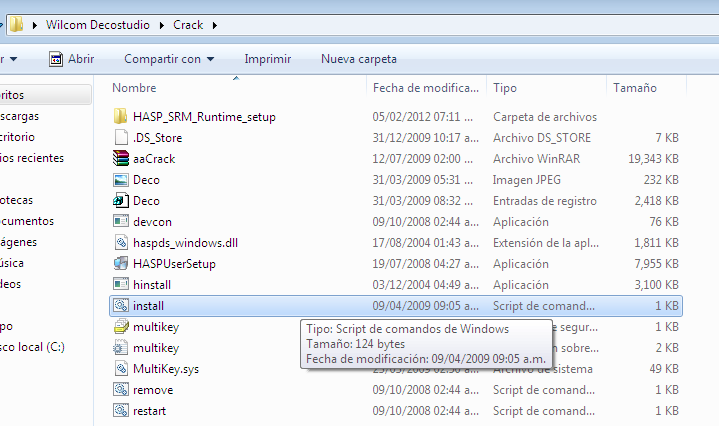
Task: Select the Deco registry entries icon
Action: point(121,200)
